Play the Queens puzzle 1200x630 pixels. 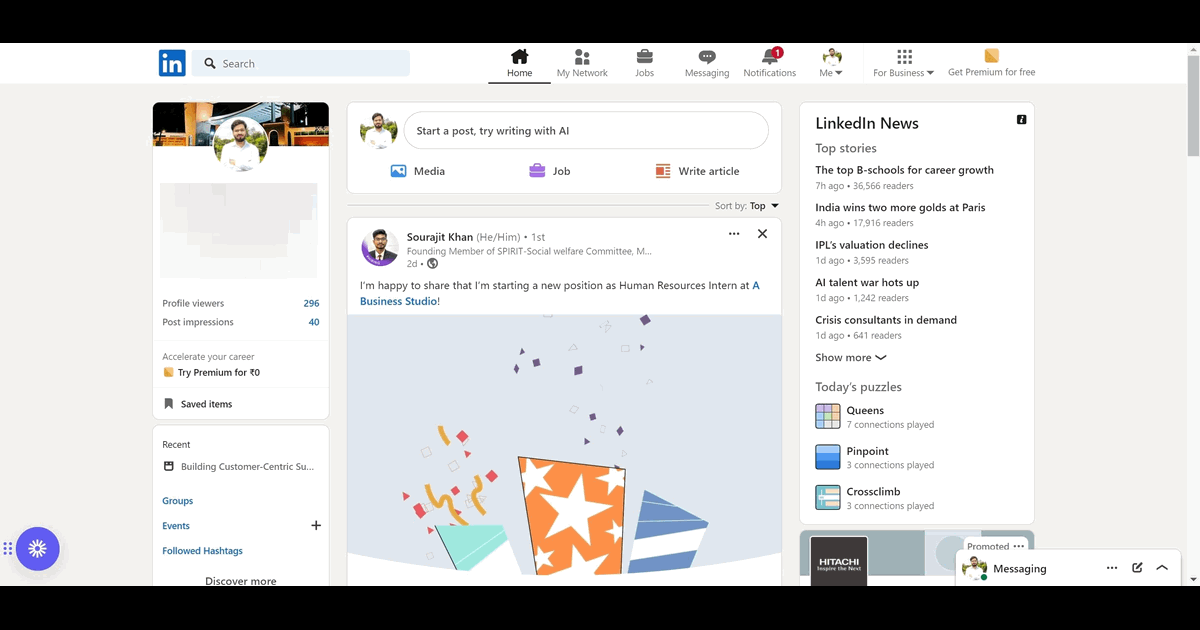875,417
